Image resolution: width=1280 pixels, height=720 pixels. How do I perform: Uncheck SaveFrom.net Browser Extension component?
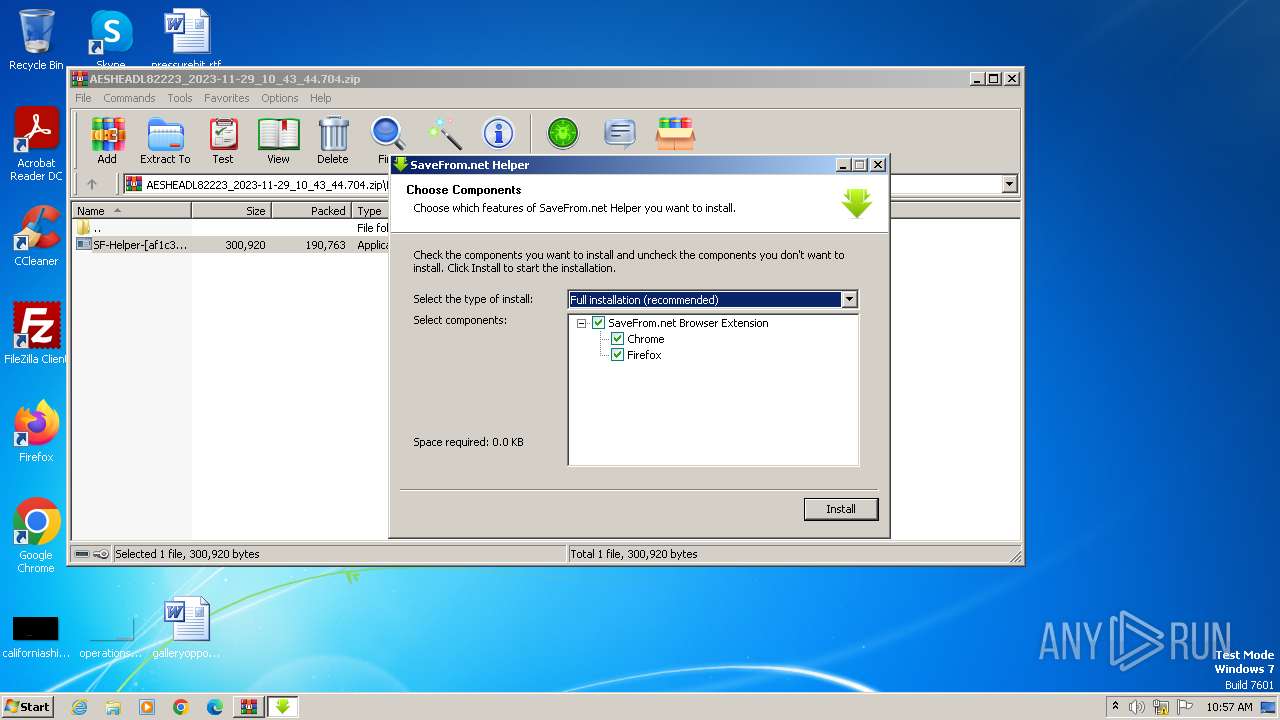tap(598, 323)
